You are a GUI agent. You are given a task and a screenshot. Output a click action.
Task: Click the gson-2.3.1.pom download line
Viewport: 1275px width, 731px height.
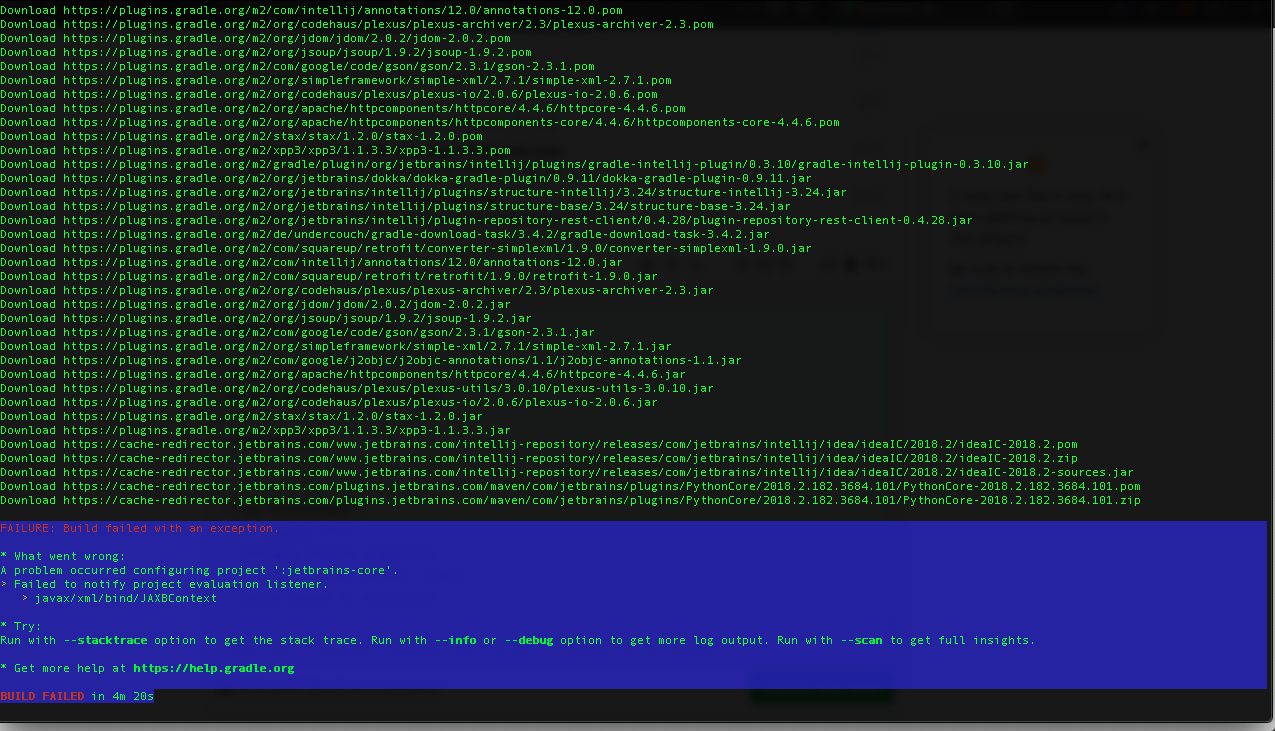pyautogui.click(x=297, y=66)
